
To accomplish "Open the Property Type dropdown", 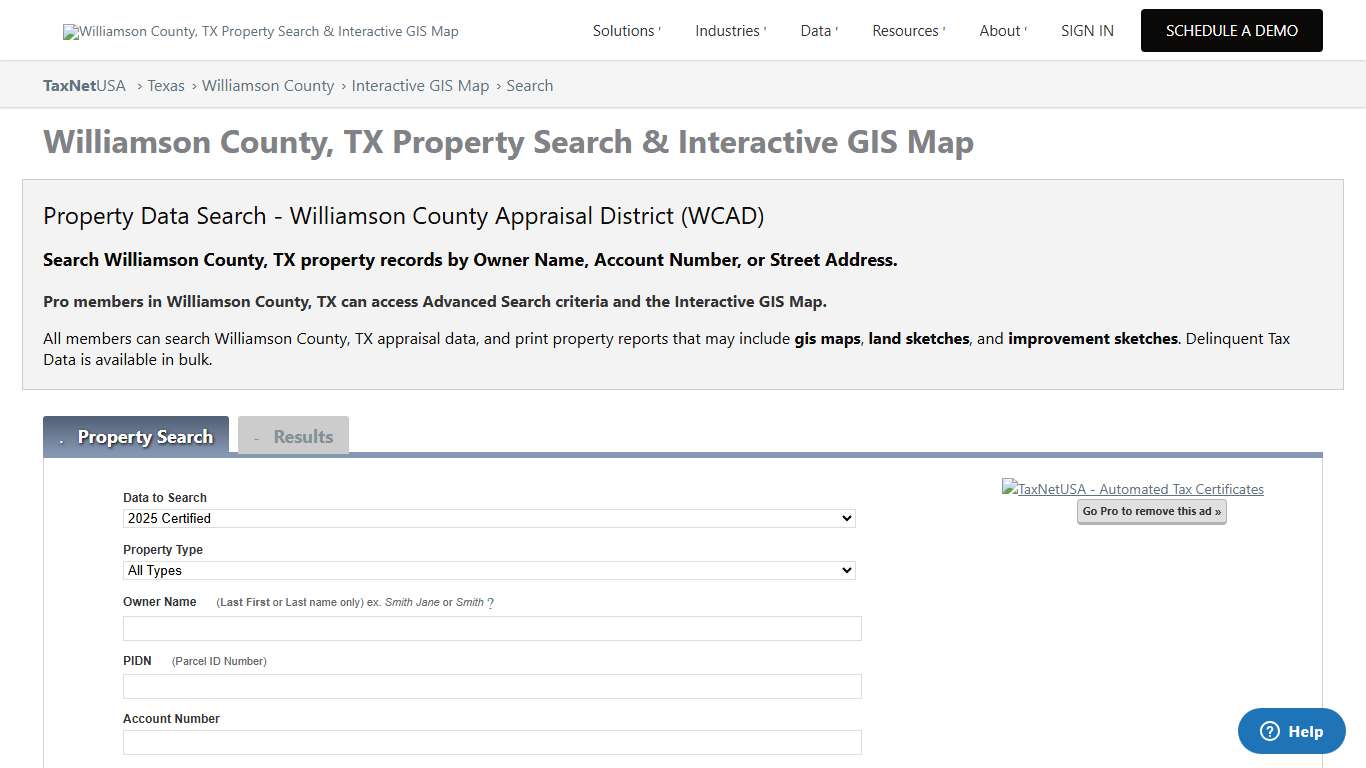I will coord(487,570).
